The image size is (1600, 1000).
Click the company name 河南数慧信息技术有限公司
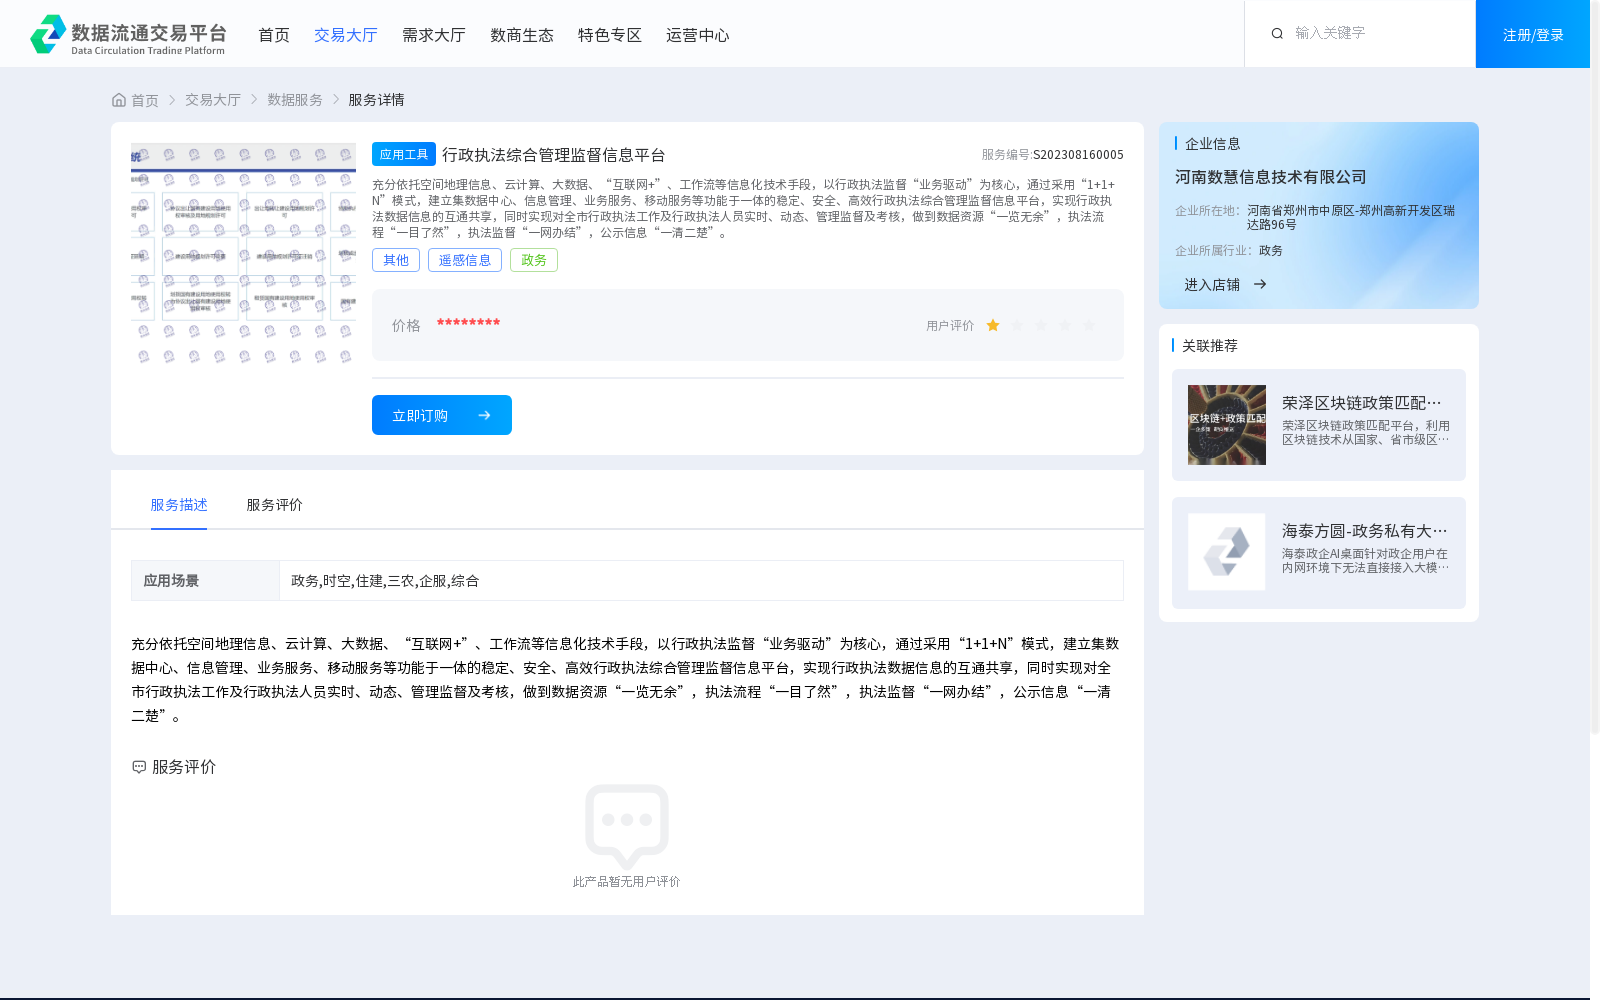click(1270, 177)
